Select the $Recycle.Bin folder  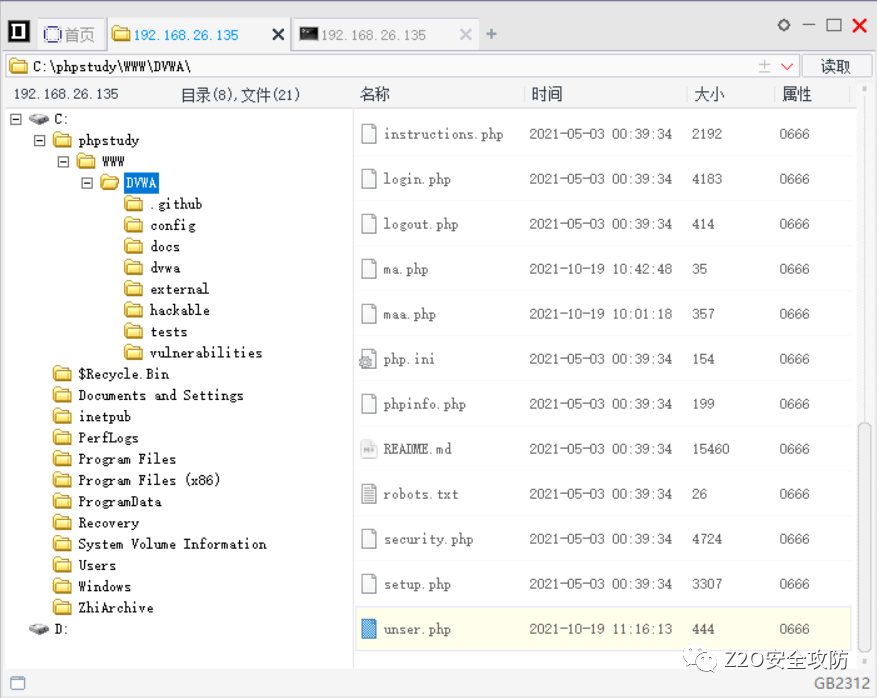[124, 374]
